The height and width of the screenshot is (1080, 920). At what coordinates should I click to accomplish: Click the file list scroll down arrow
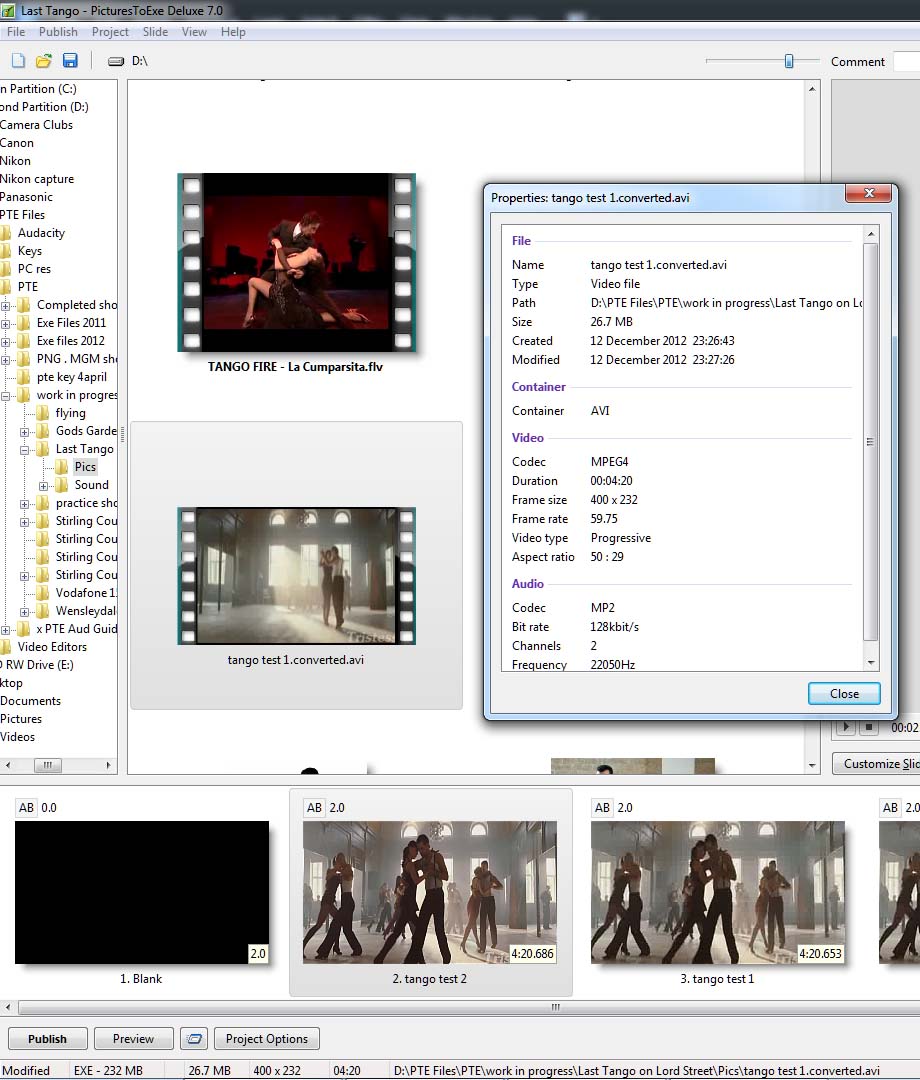tap(813, 765)
